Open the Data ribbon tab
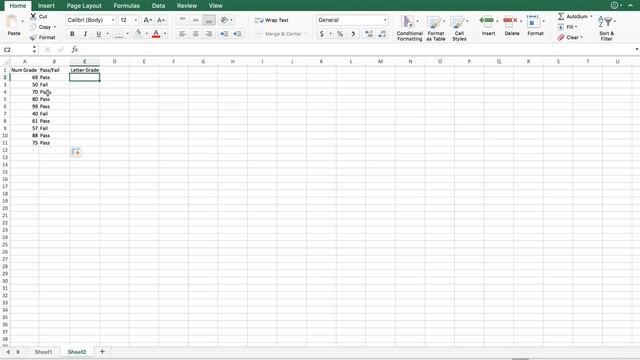640x360 pixels. click(158, 6)
